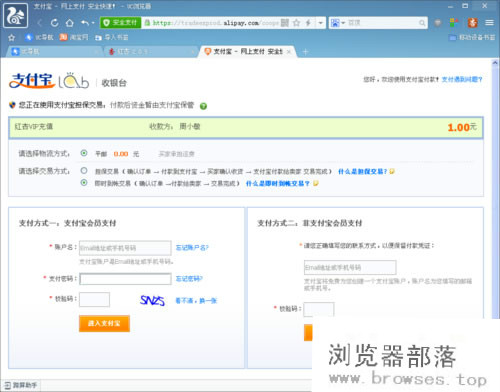Open the 什么是即时到账交易? link
Viewport: 500px width, 392px height.
point(278,183)
